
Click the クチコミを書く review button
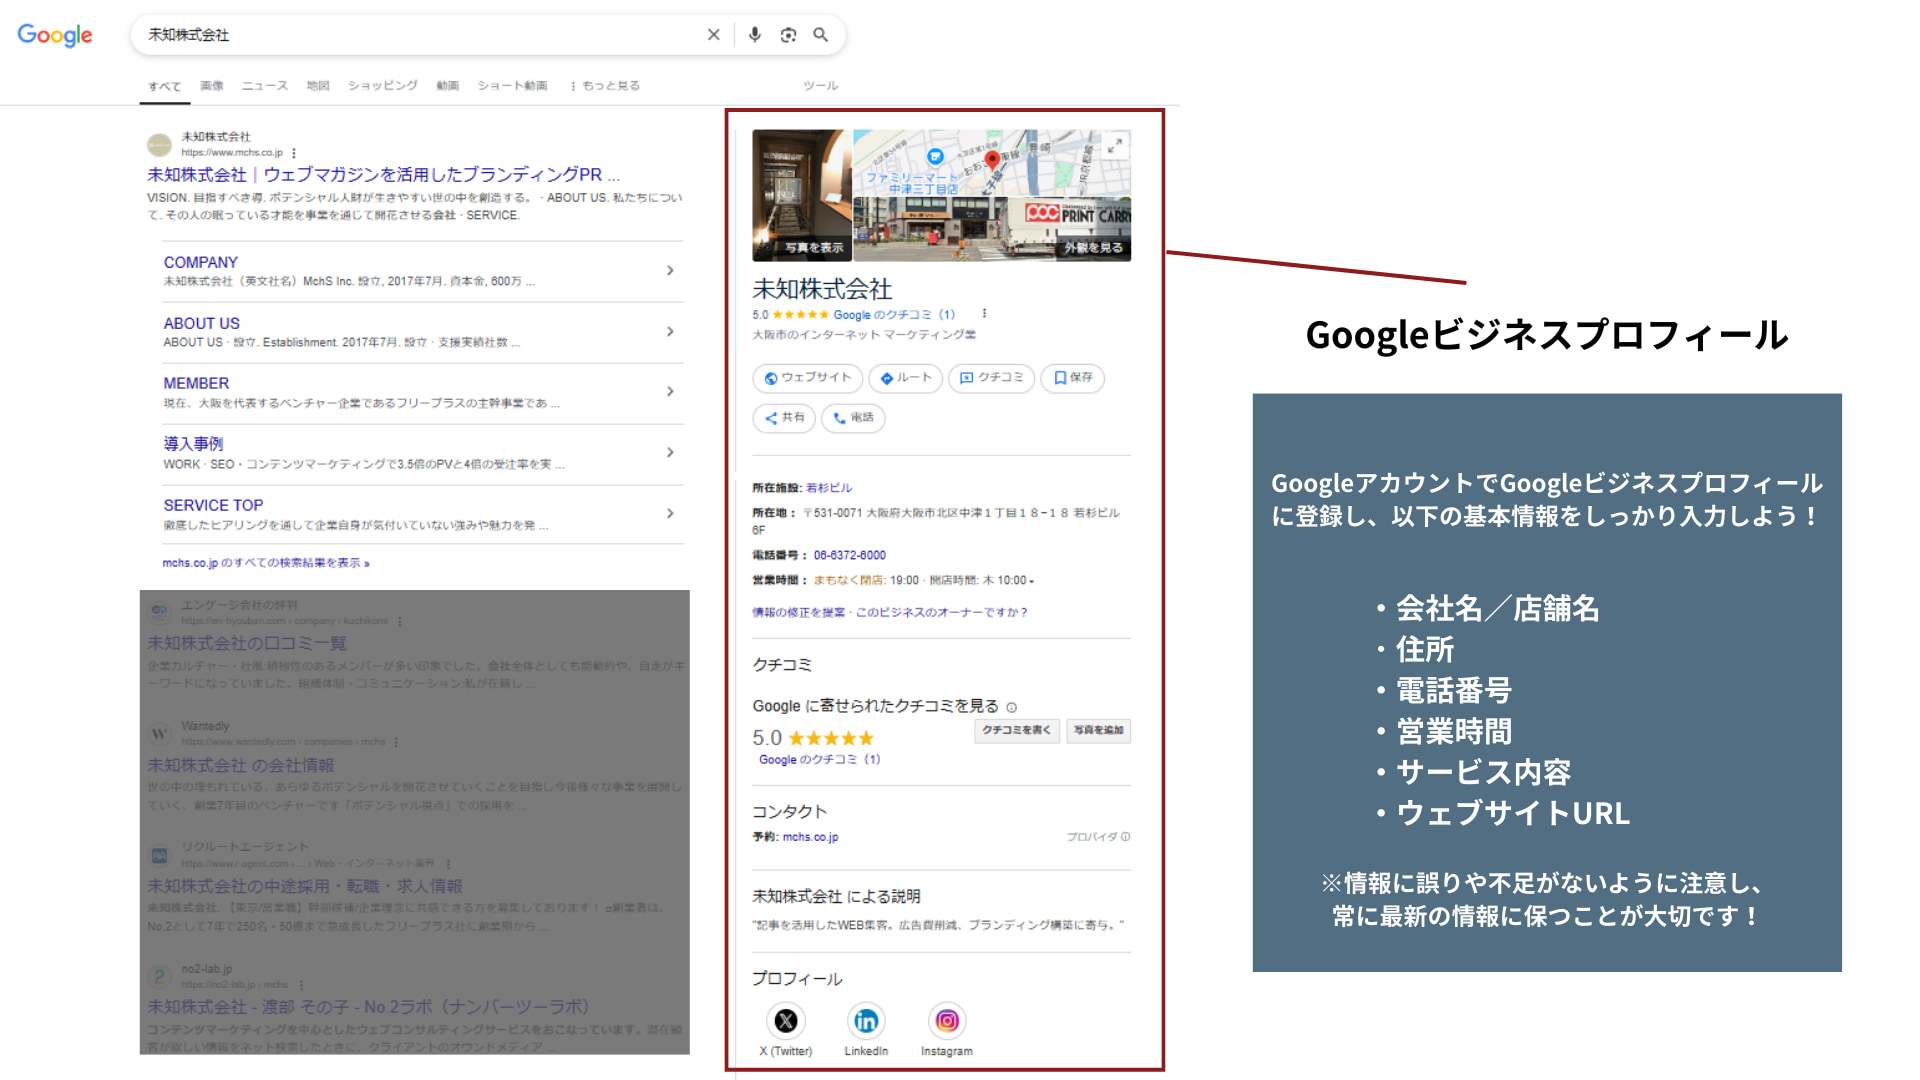click(x=1016, y=731)
